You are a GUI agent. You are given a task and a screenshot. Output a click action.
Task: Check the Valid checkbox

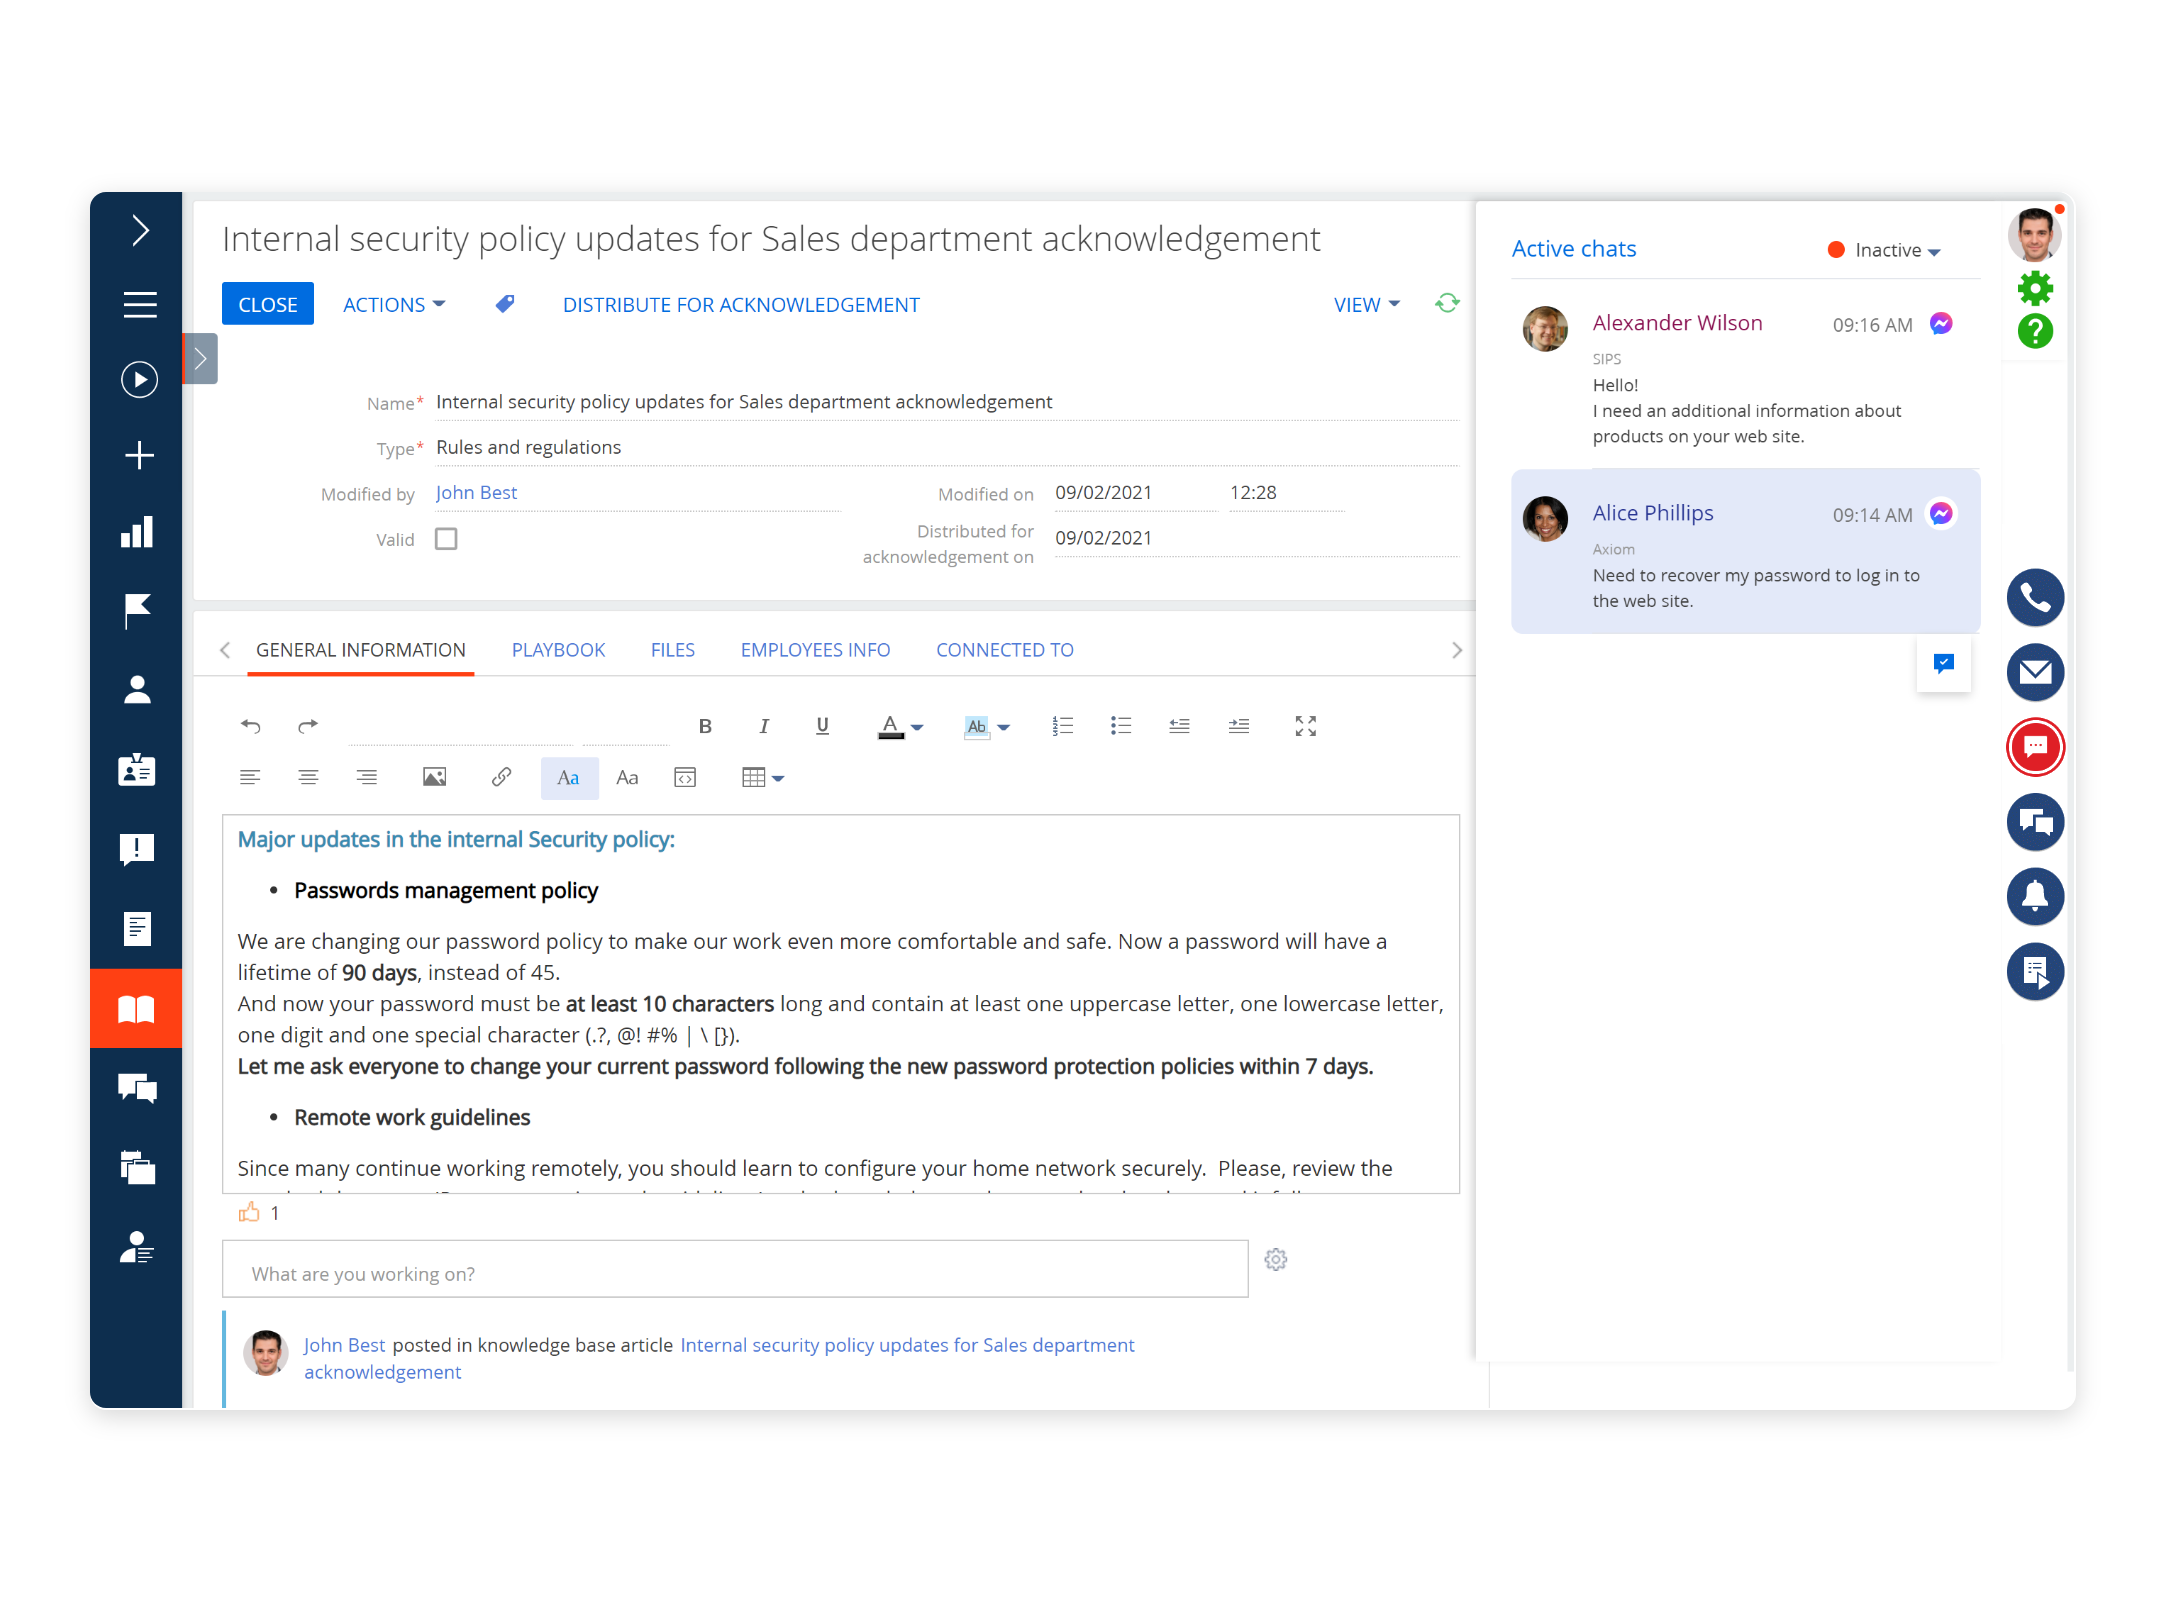pos(446,539)
